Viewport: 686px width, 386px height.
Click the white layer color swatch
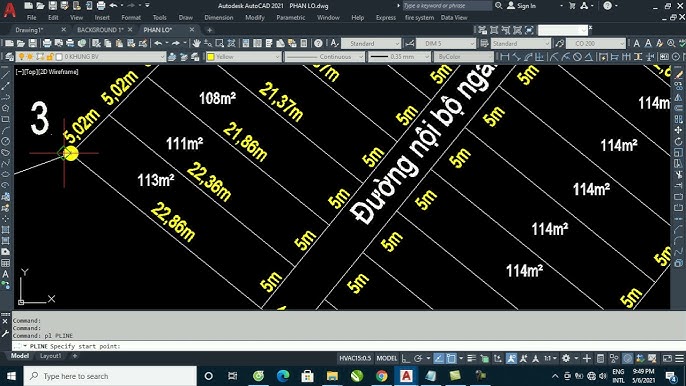click(59, 57)
